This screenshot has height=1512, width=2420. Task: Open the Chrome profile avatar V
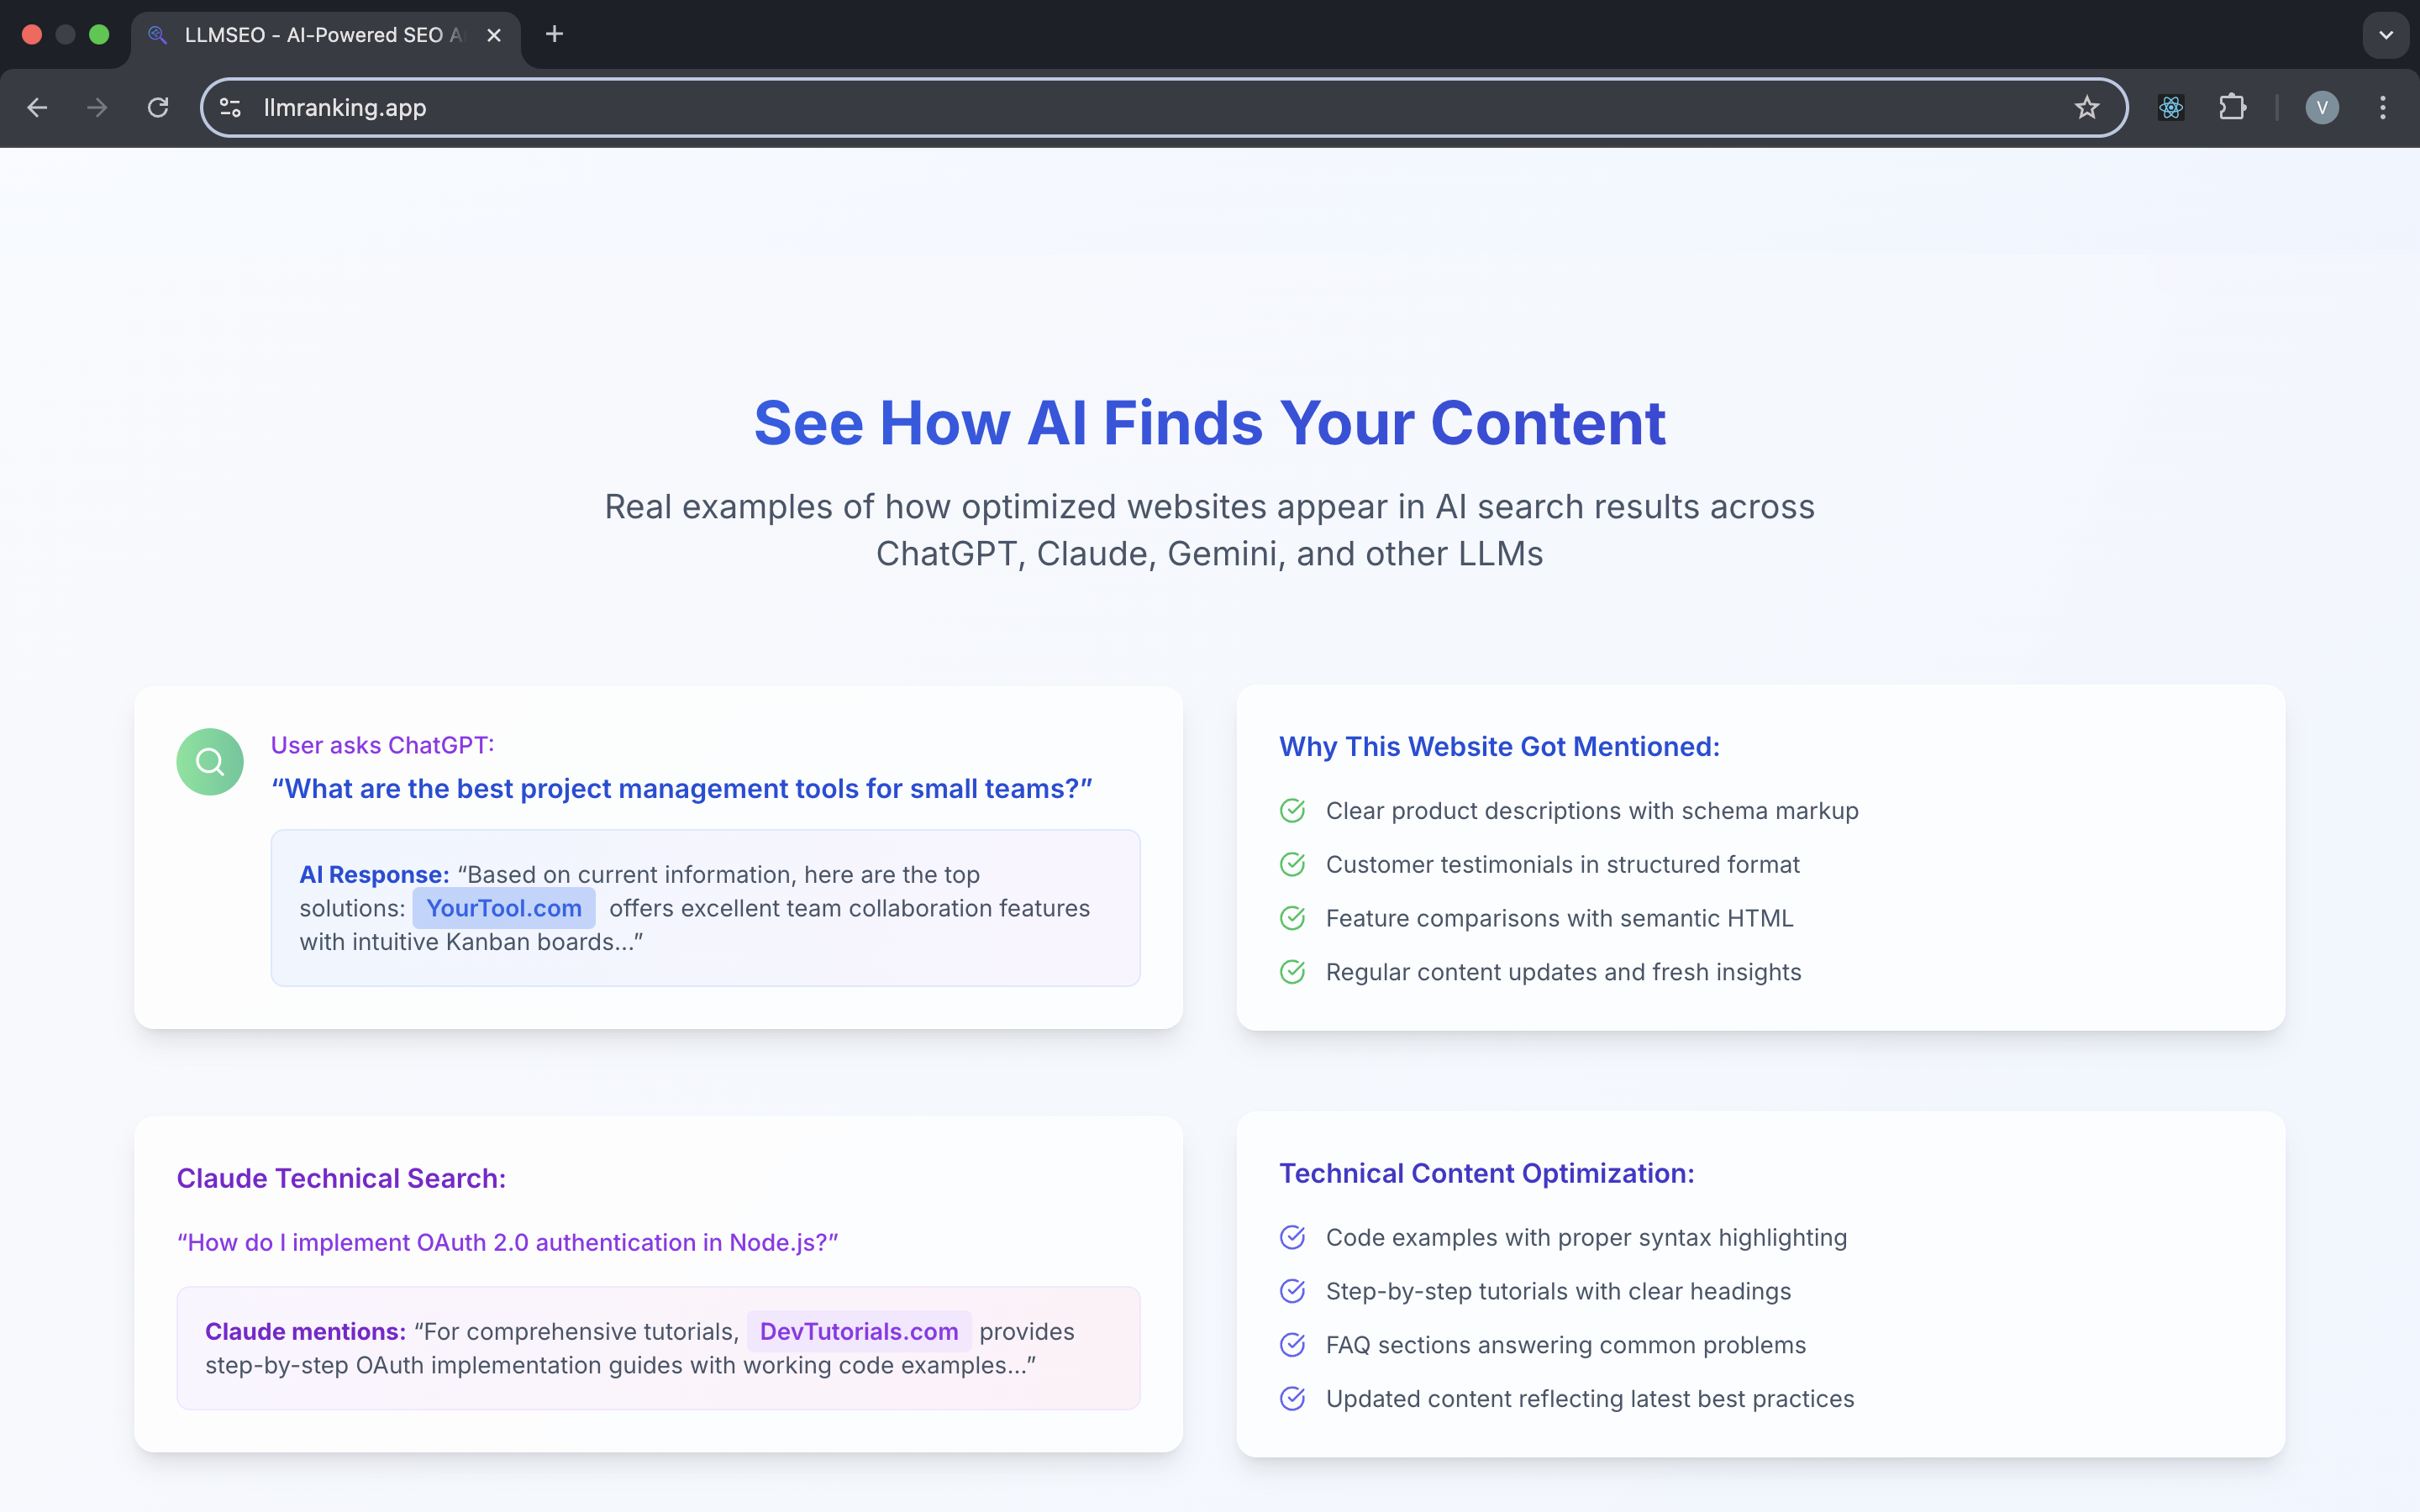point(2322,107)
